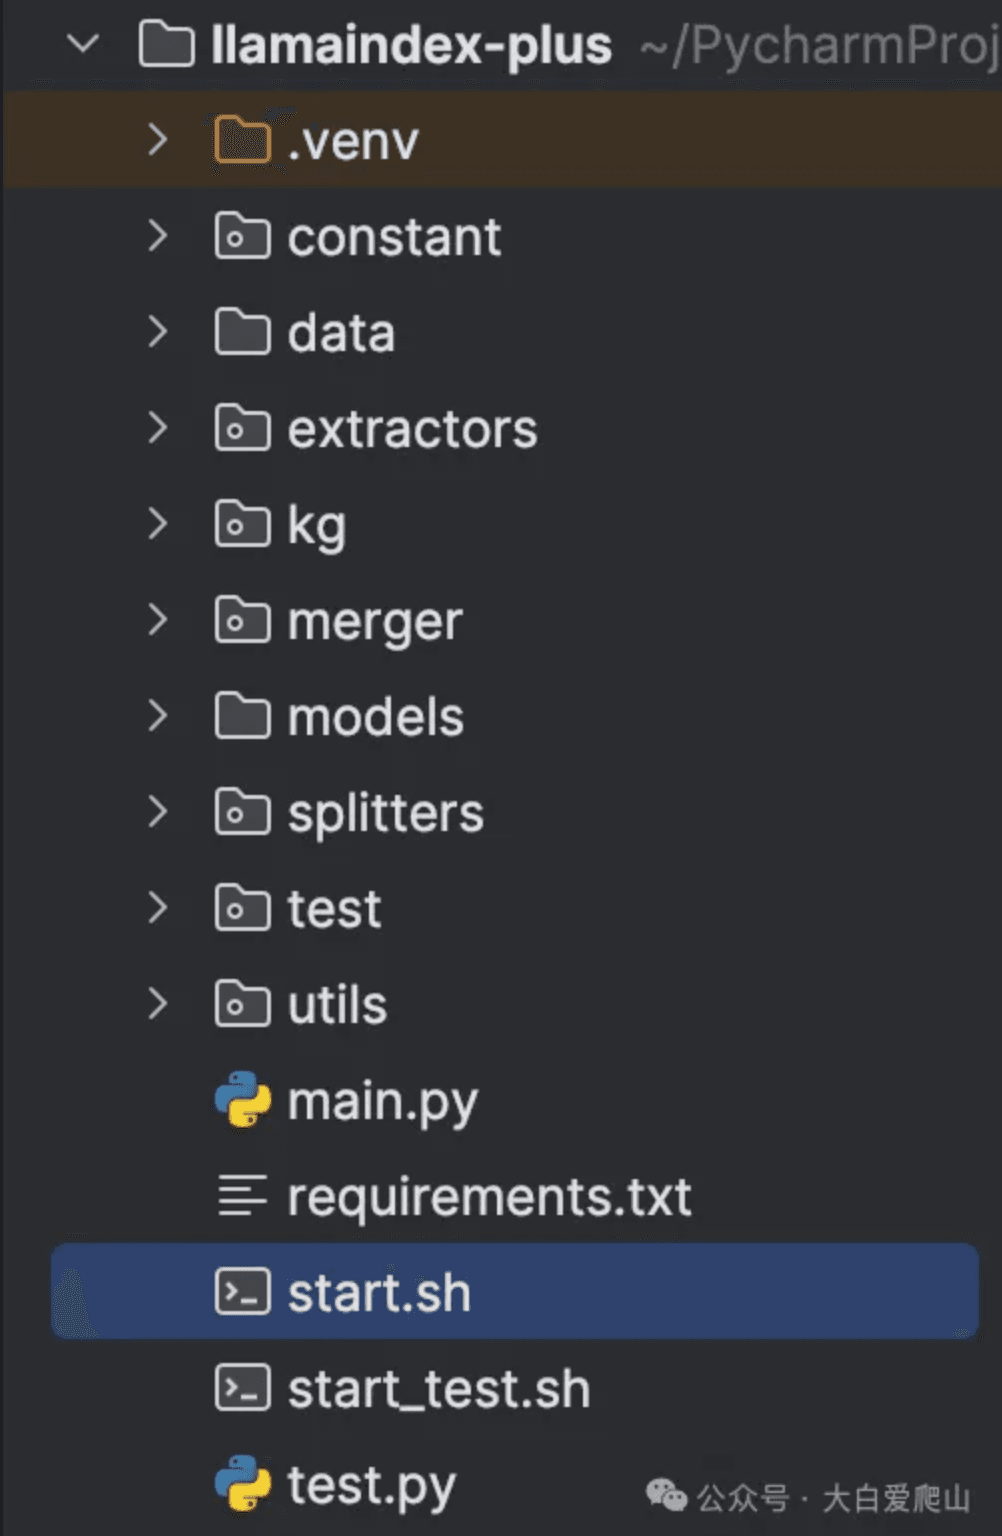Select the test package folder
1002x1536 pixels.
click(x=333, y=908)
